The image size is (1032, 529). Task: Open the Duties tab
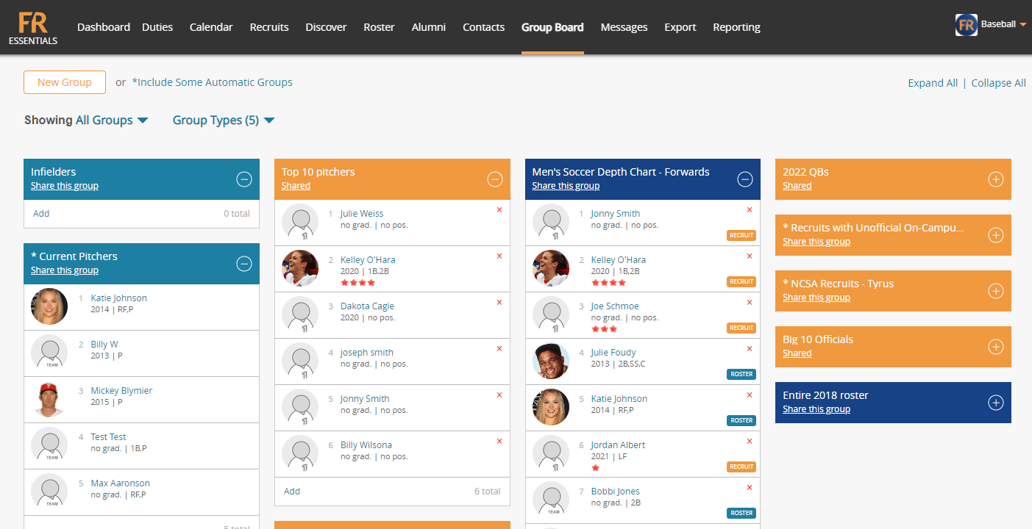[157, 27]
